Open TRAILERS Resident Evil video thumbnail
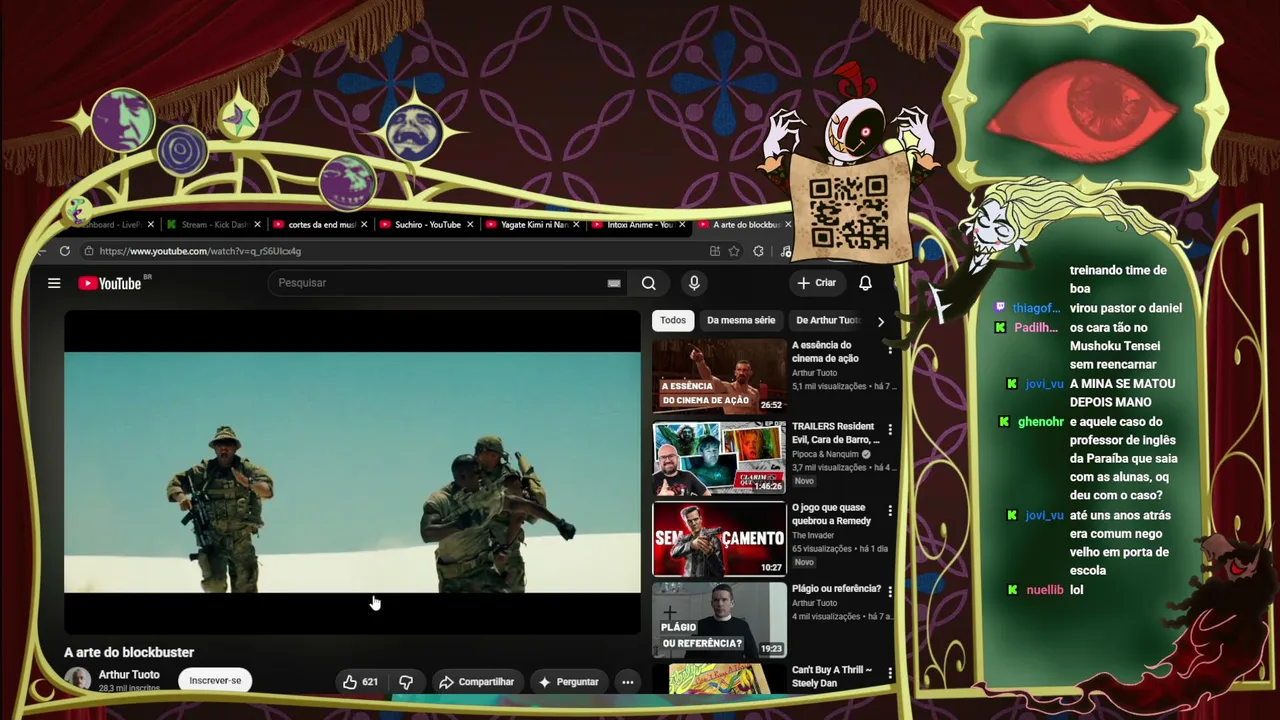 (x=719, y=458)
